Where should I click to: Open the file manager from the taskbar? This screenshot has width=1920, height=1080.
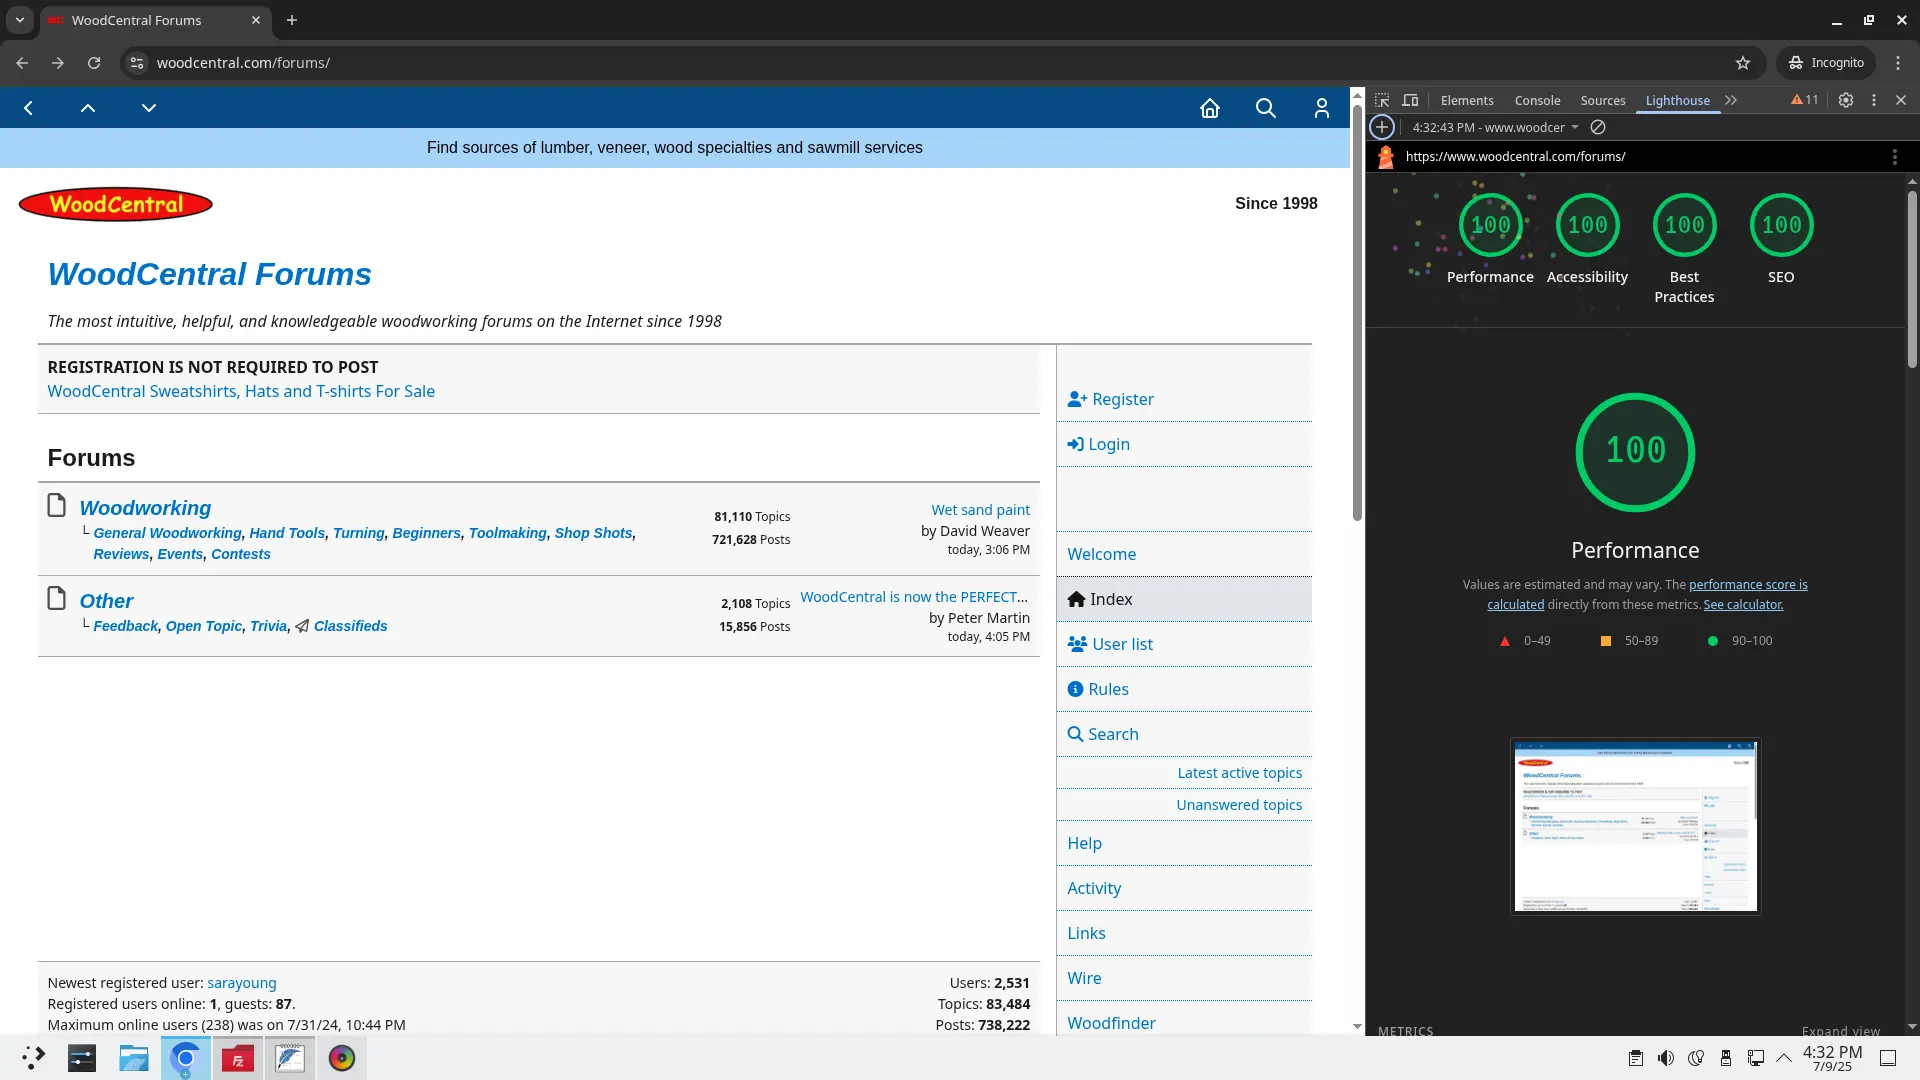133,1058
